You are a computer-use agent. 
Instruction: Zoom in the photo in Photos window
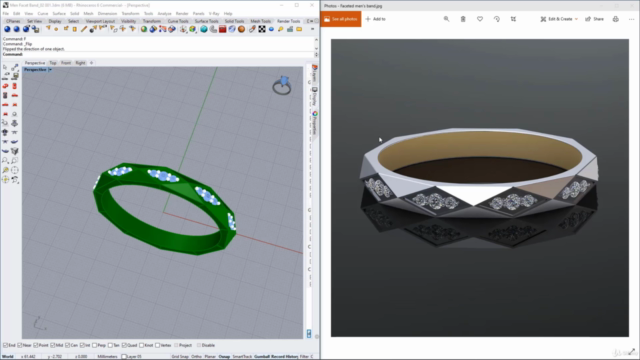pos(446,19)
